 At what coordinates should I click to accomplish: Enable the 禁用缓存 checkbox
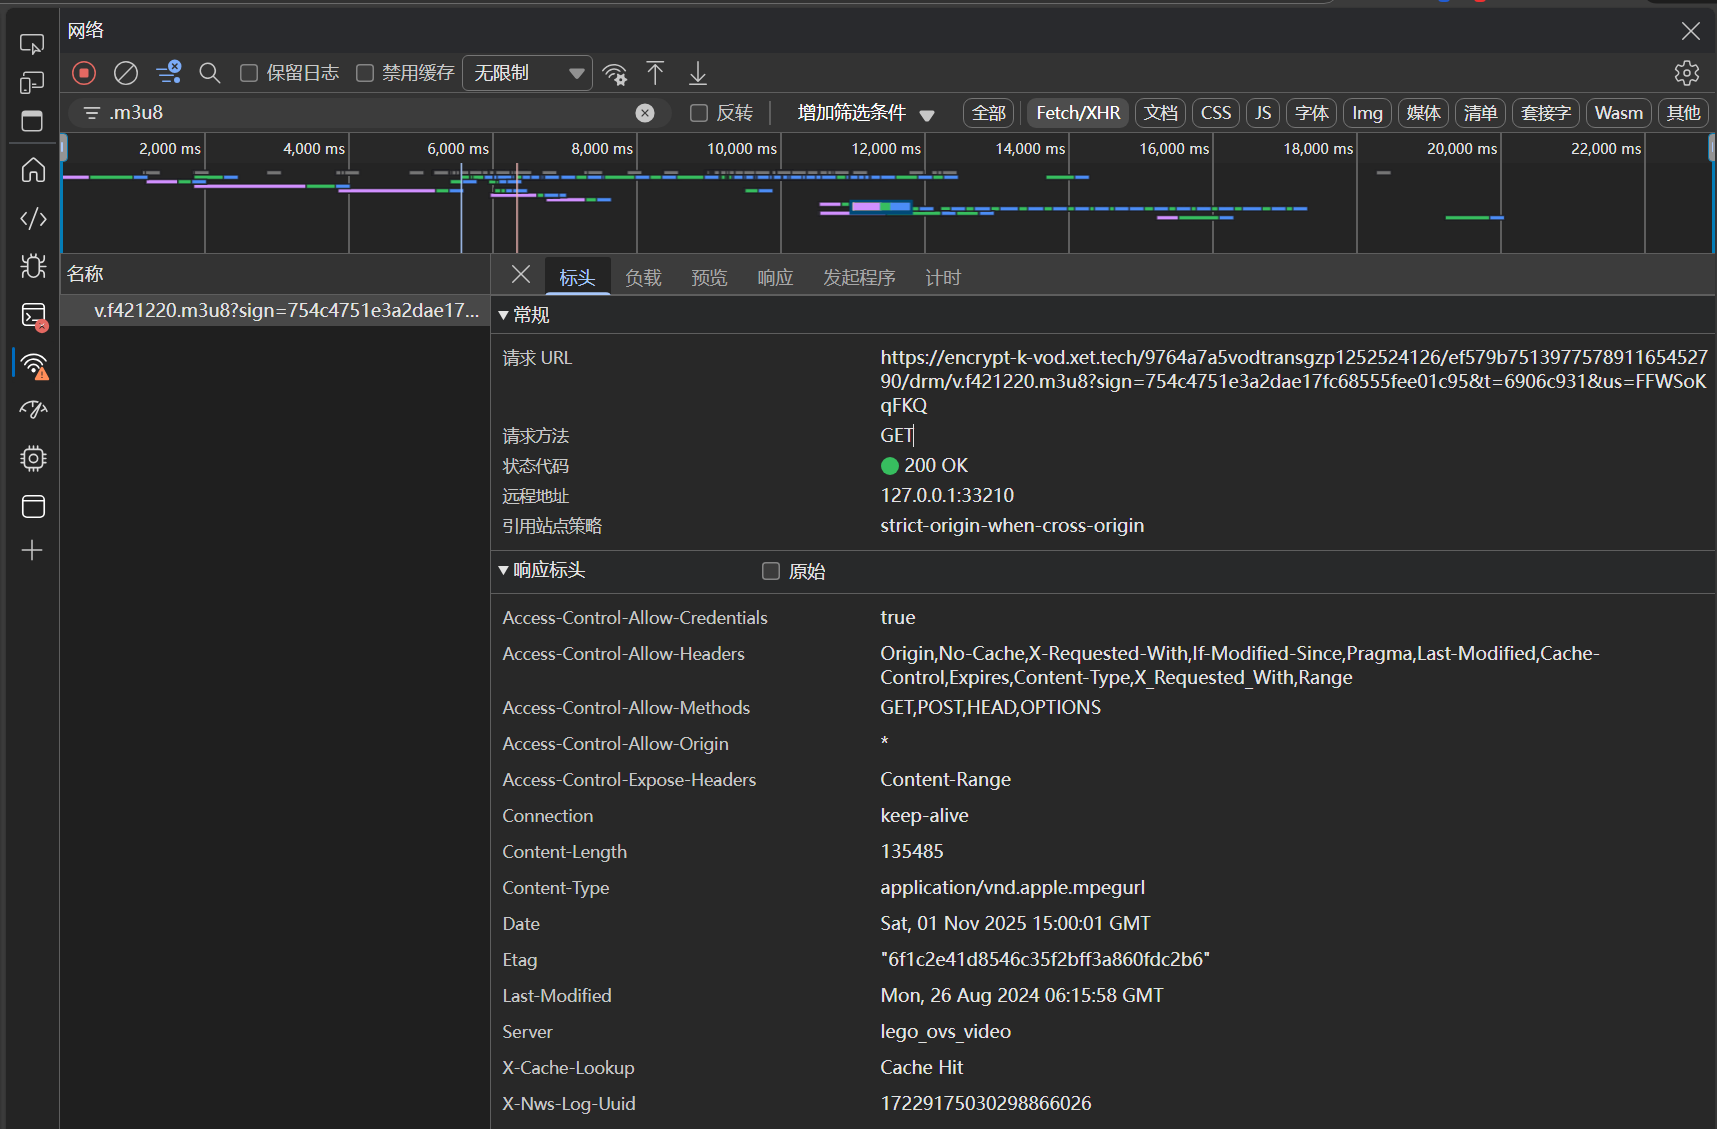pyautogui.click(x=366, y=72)
